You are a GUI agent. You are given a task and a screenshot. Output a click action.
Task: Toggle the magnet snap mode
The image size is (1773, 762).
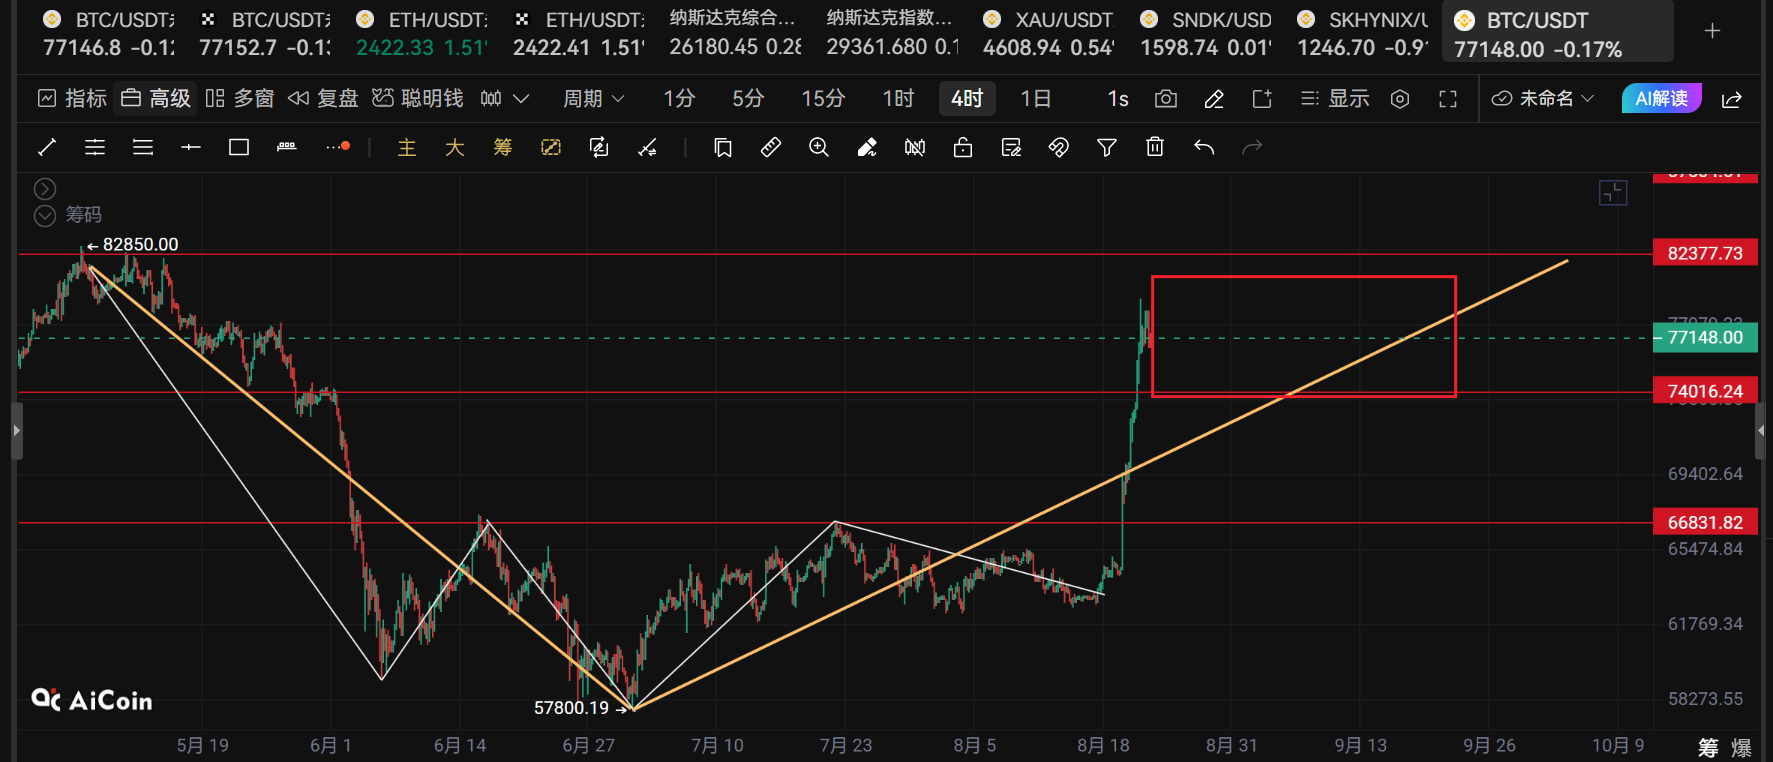point(1059,147)
